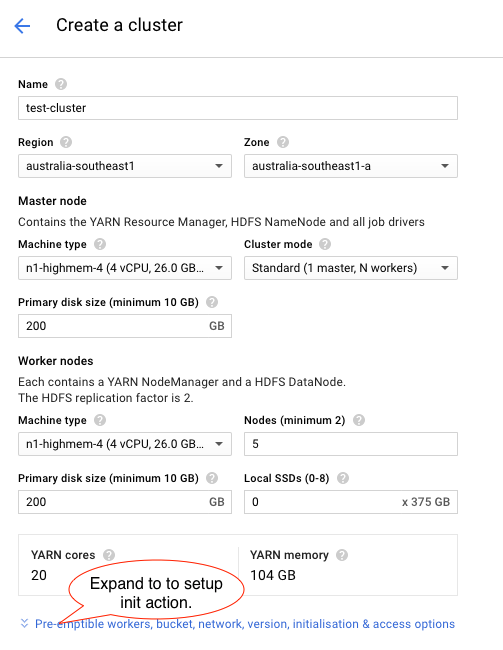The width and height of the screenshot is (503, 650).
Task: Click the test-cluster Name field
Action: [x=238, y=108]
